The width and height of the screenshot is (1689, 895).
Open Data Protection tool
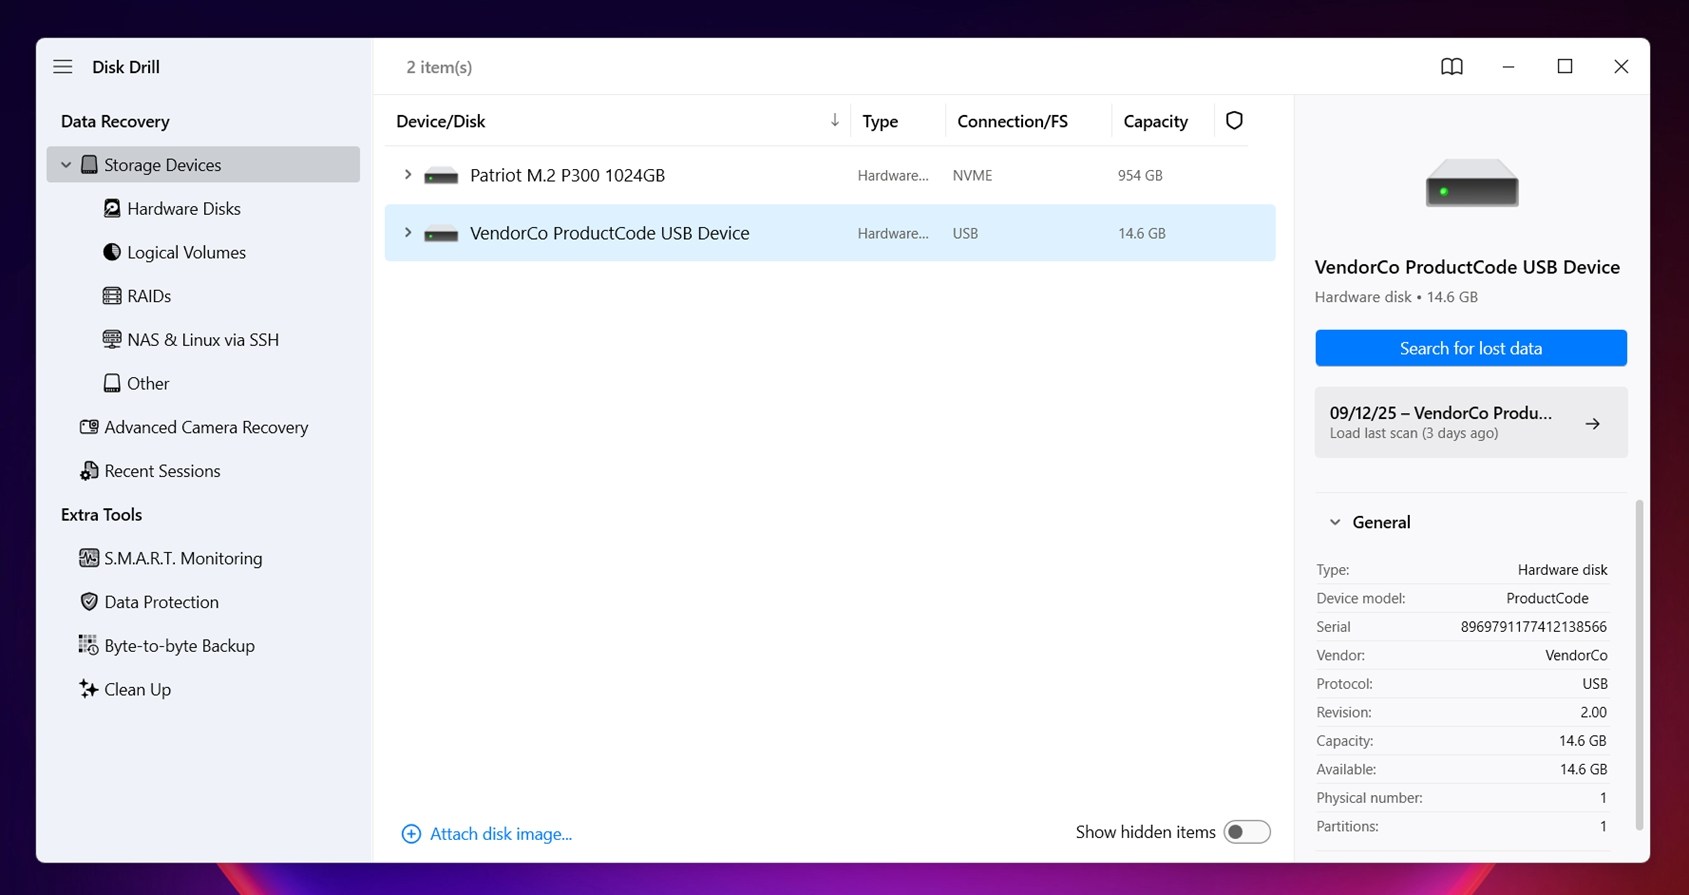(x=161, y=602)
